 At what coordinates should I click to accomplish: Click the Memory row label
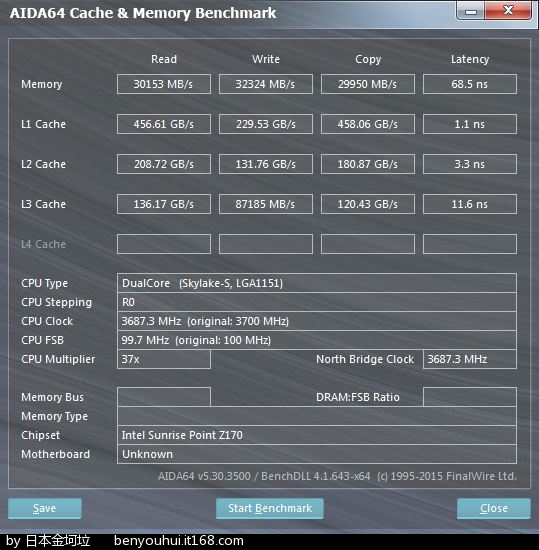click(x=41, y=84)
